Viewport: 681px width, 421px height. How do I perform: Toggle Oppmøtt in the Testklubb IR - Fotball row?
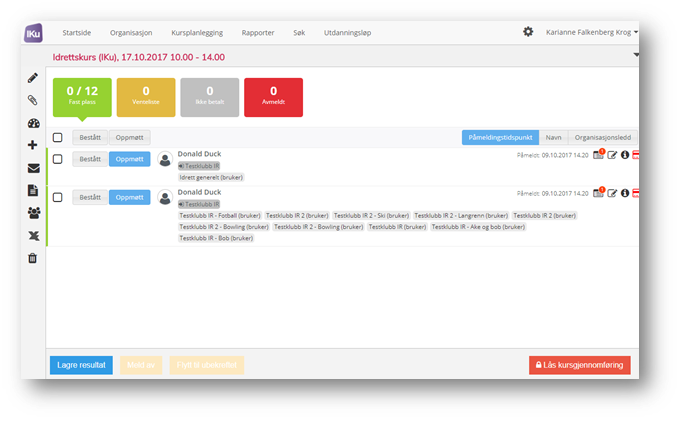coord(129,197)
